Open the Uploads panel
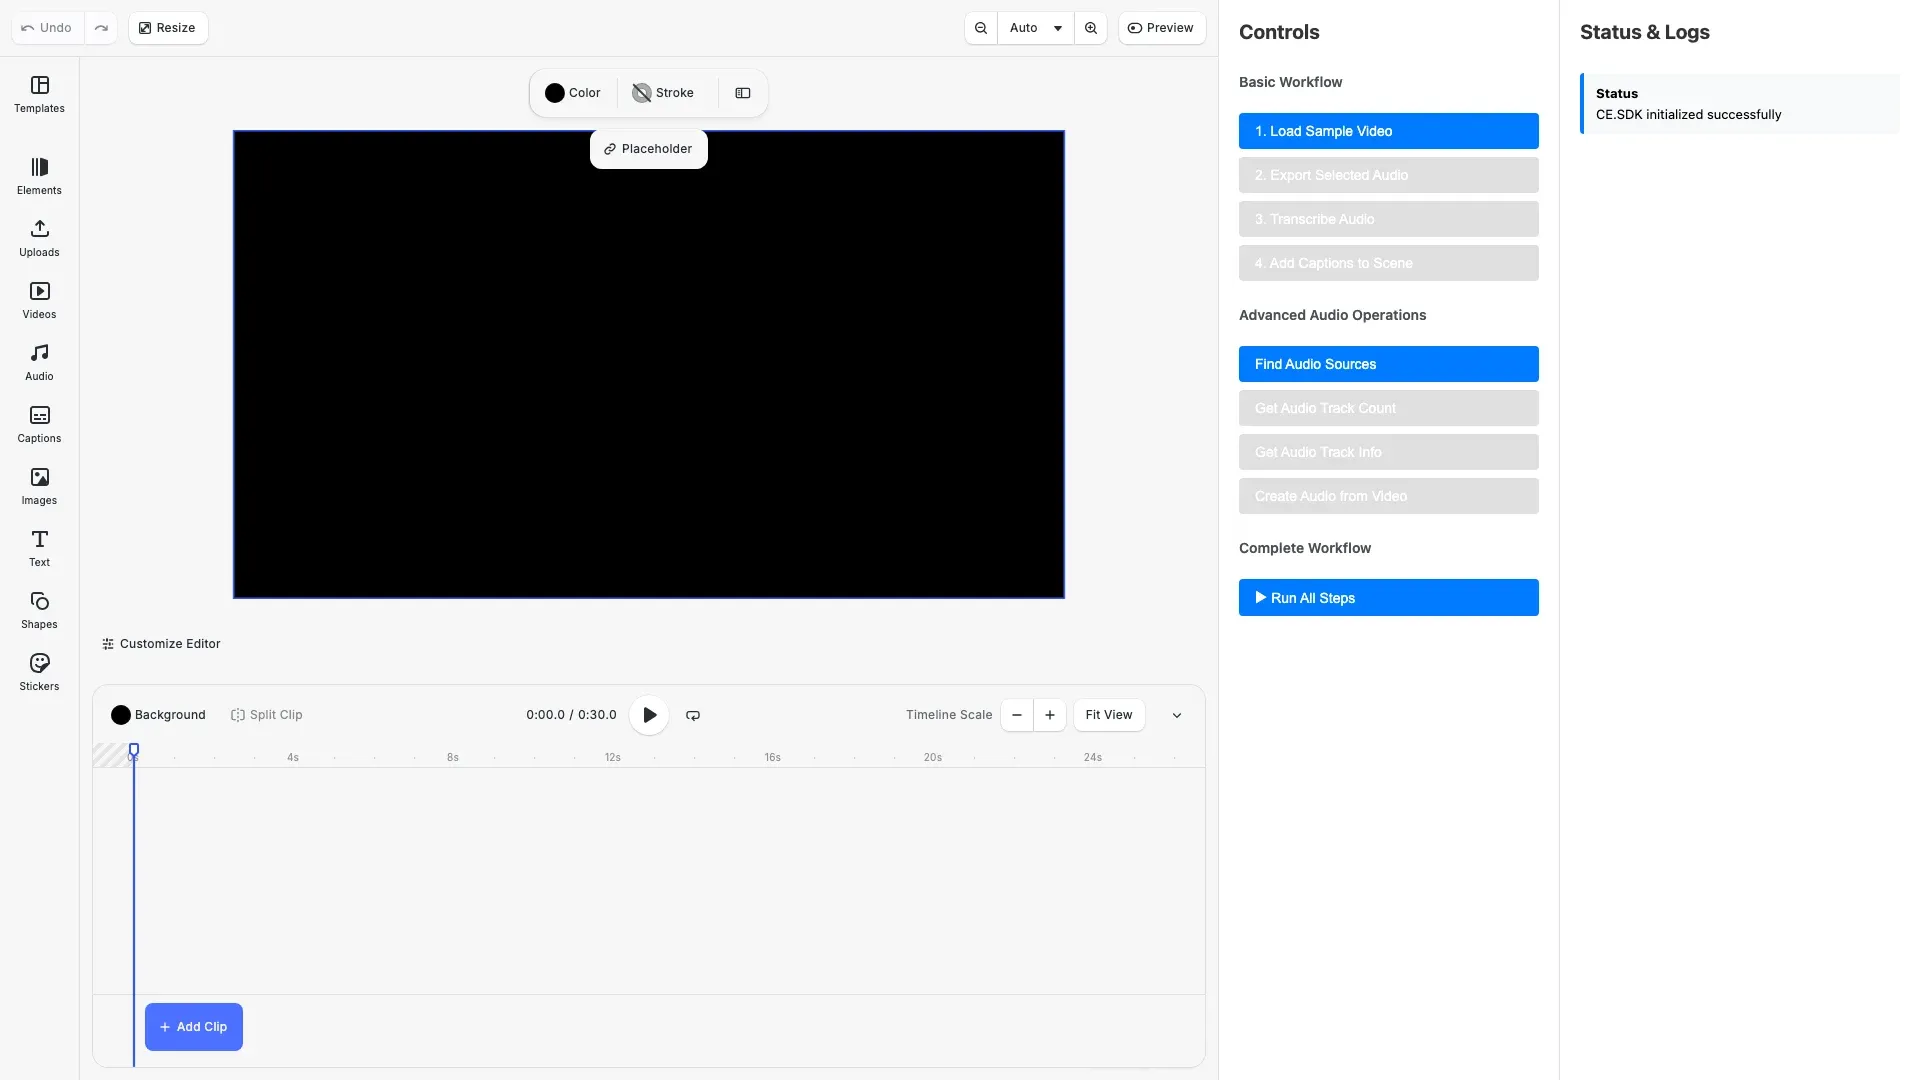The height and width of the screenshot is (1080, 1920). pos(39,238)
